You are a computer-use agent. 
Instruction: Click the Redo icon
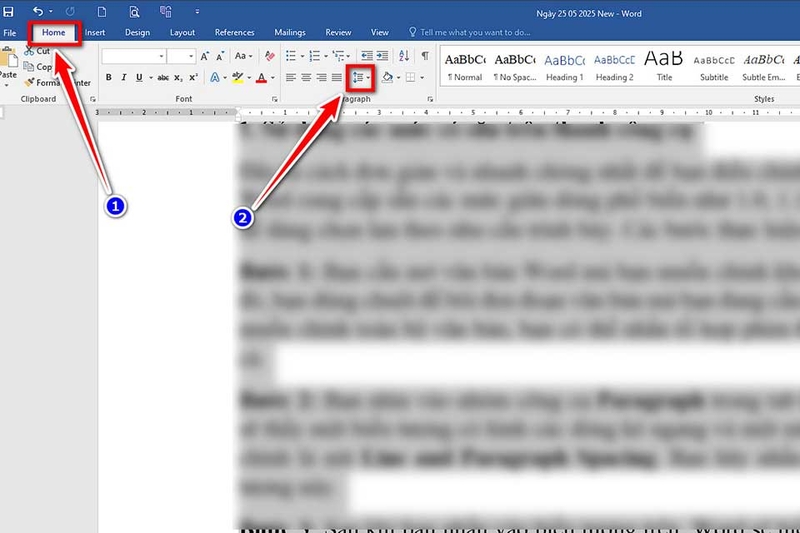pyautogui.click(x=70, y=11)
